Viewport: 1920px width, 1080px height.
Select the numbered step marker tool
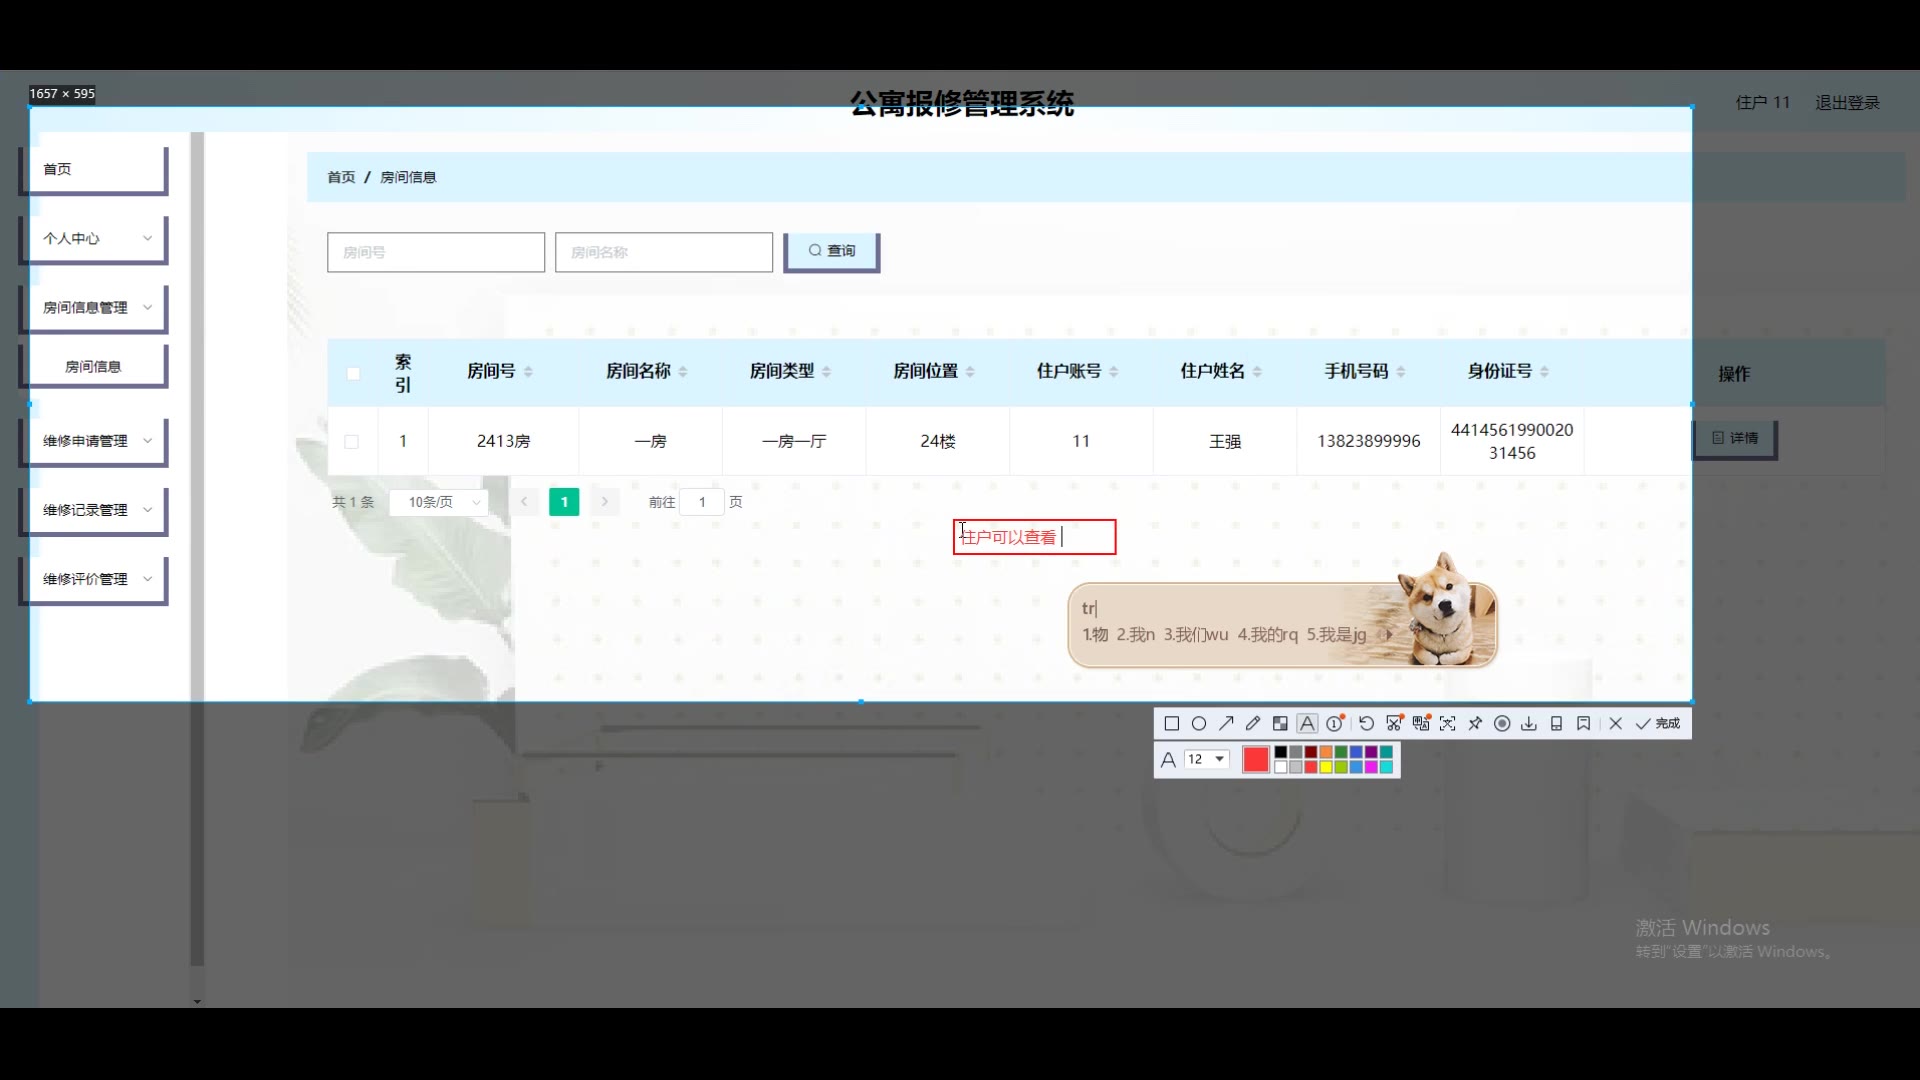point(1335,724)
